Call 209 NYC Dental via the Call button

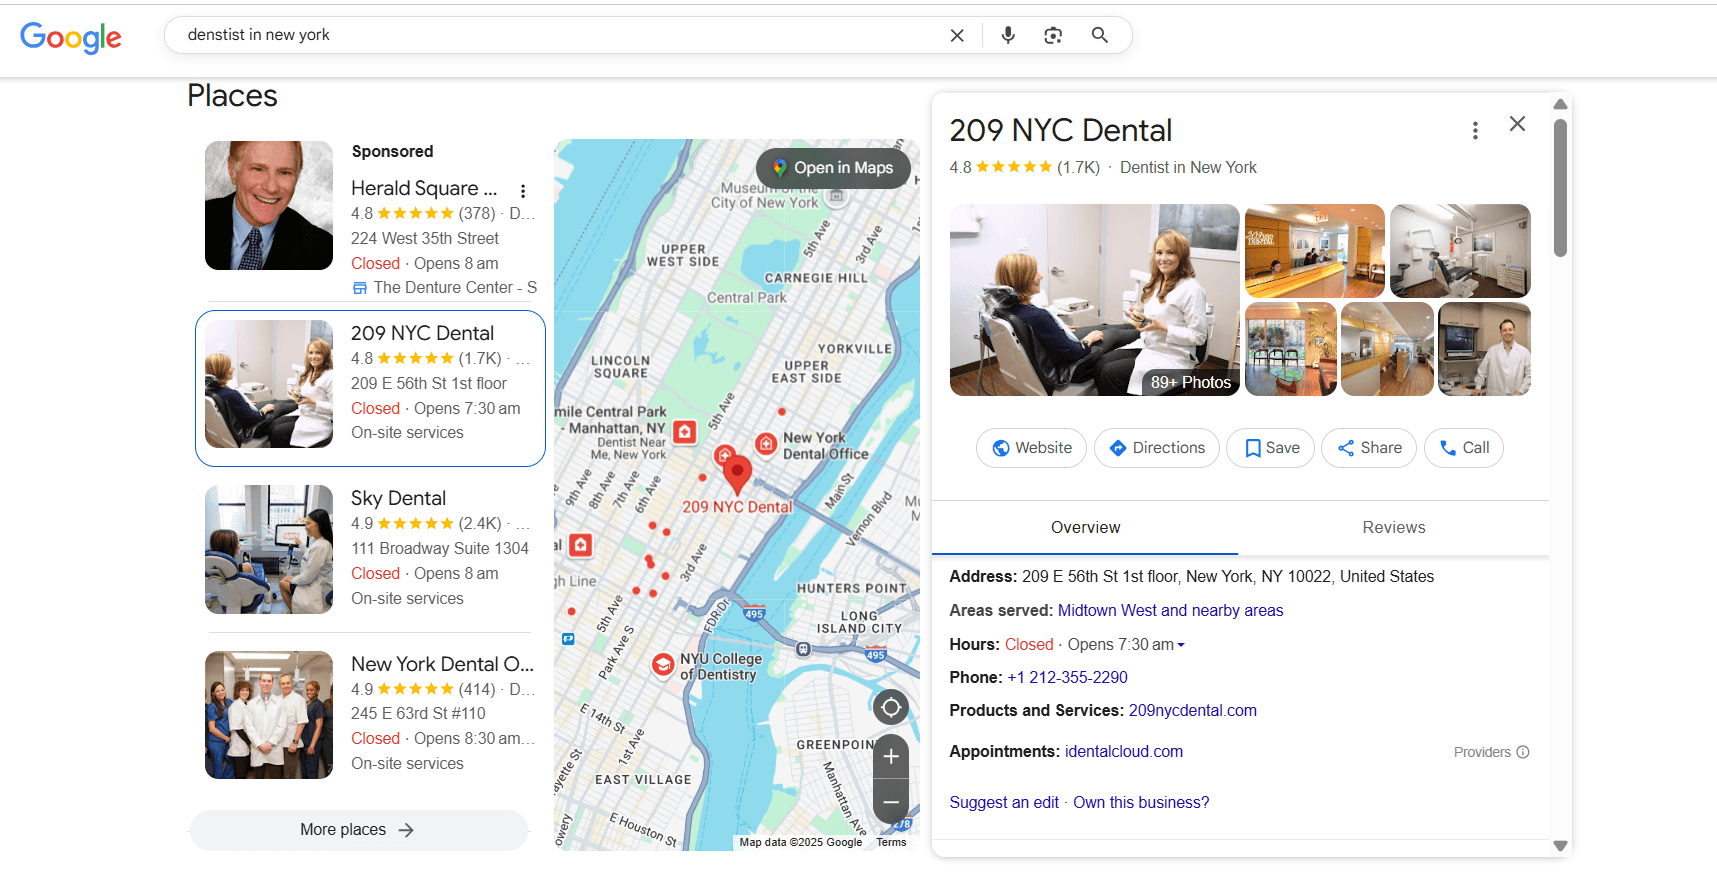pos(1464,448)
